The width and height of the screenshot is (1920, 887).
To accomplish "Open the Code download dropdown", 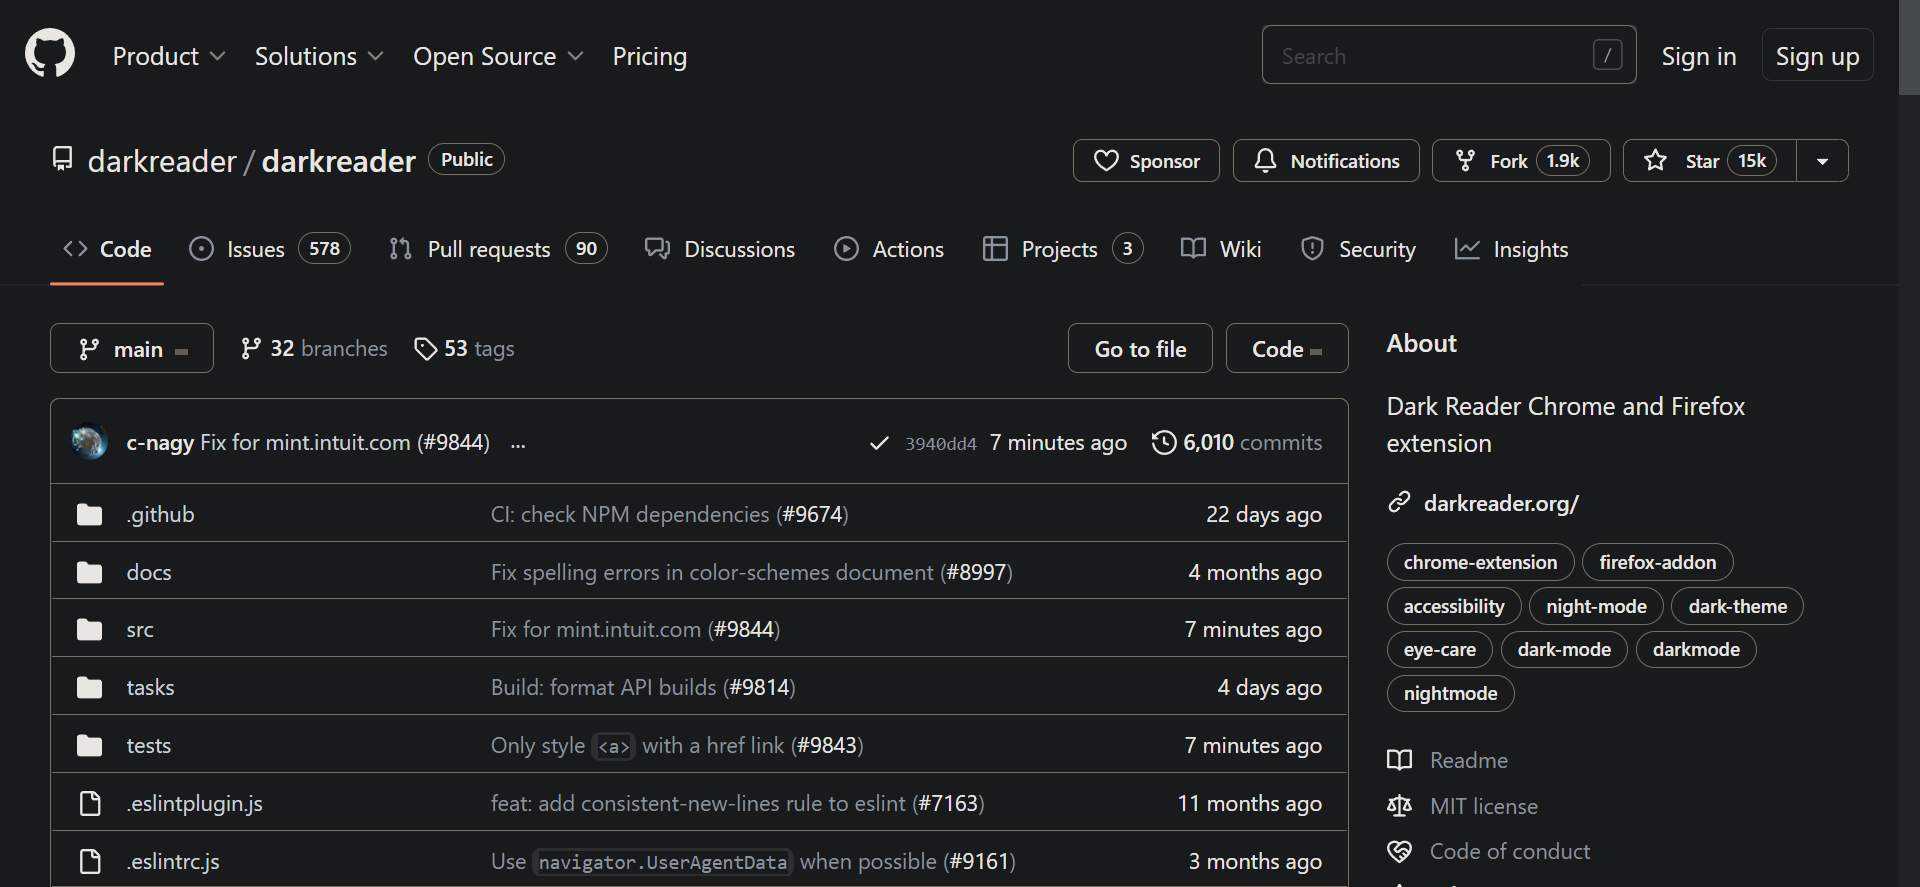I will tap(1287, 348).
